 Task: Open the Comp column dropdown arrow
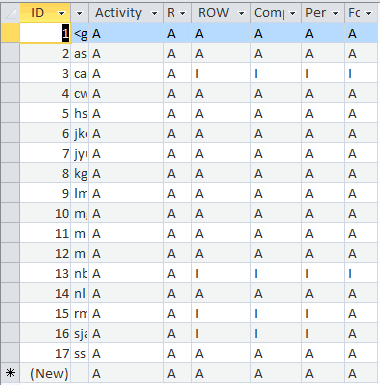[x=292, y=13]
